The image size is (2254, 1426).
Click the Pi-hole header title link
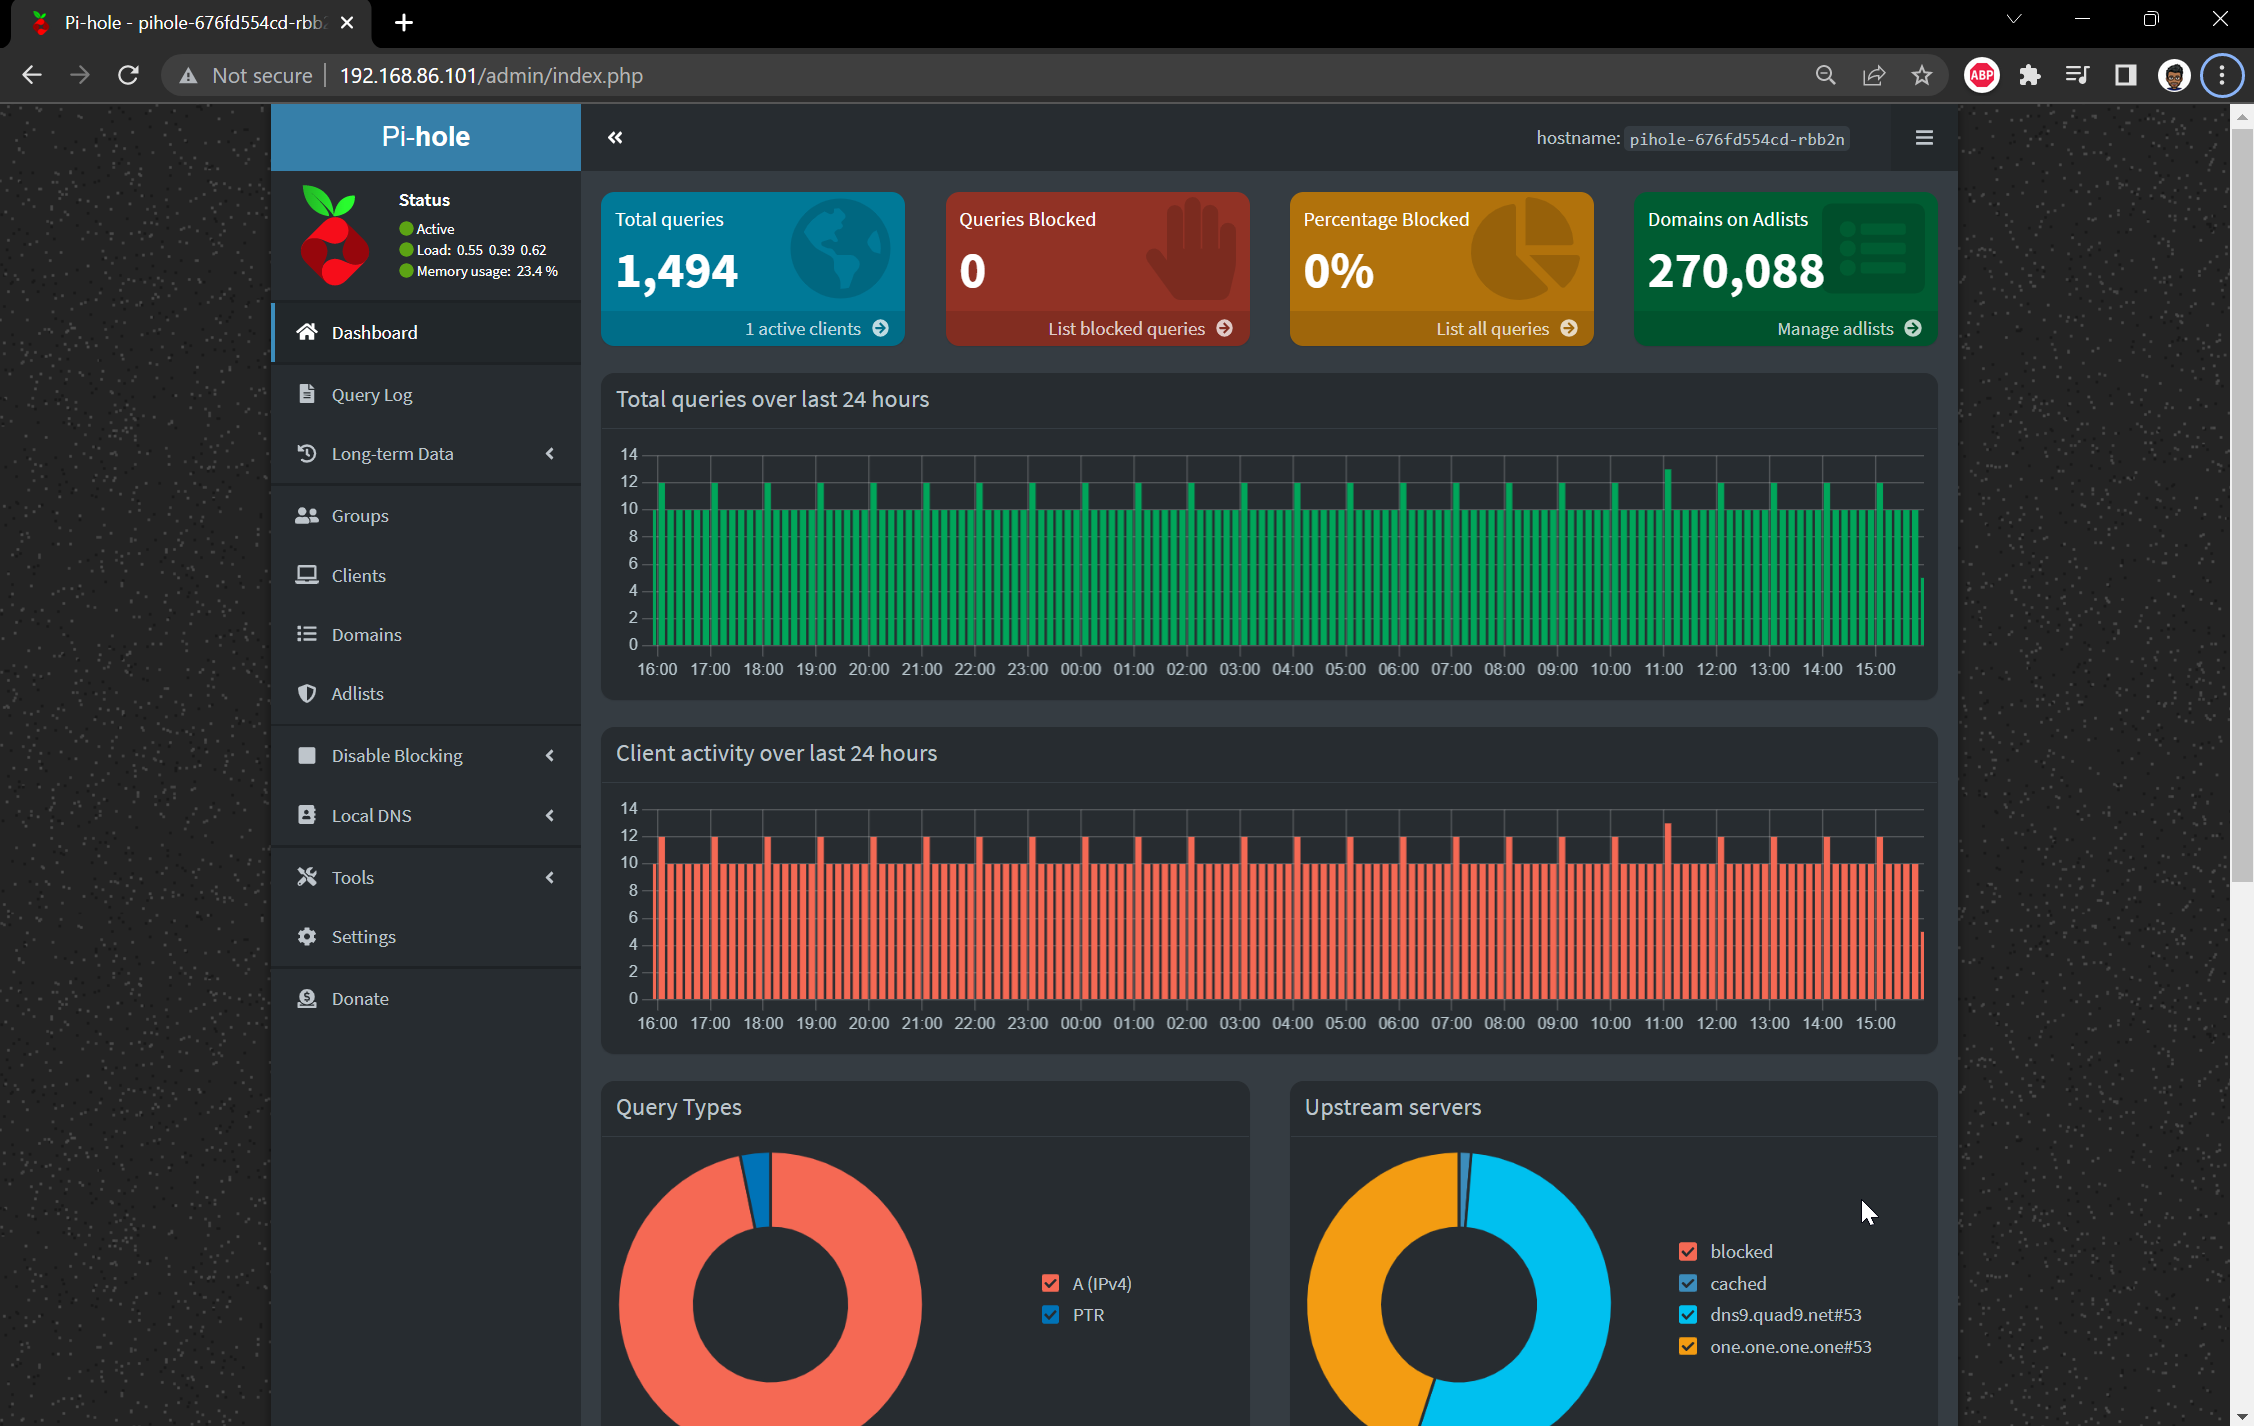[426, 136]
